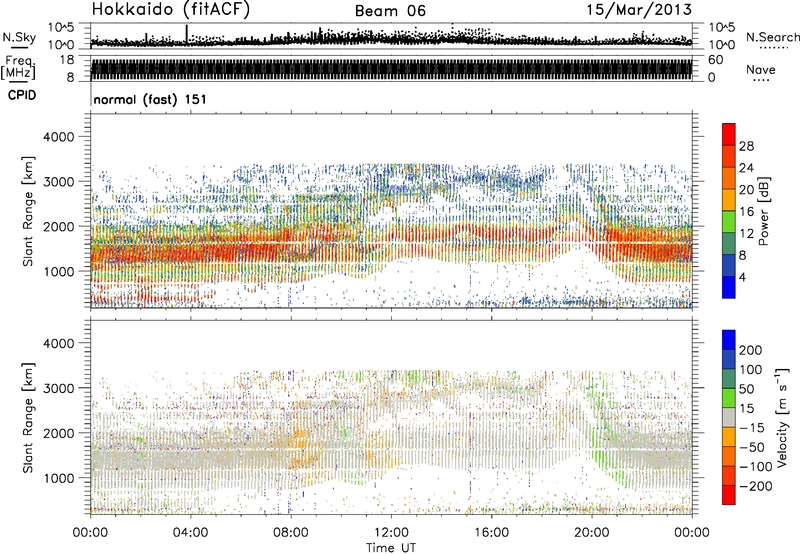
Task: Click the '60' Nave axis tick
Action: [x=715, y=60]
